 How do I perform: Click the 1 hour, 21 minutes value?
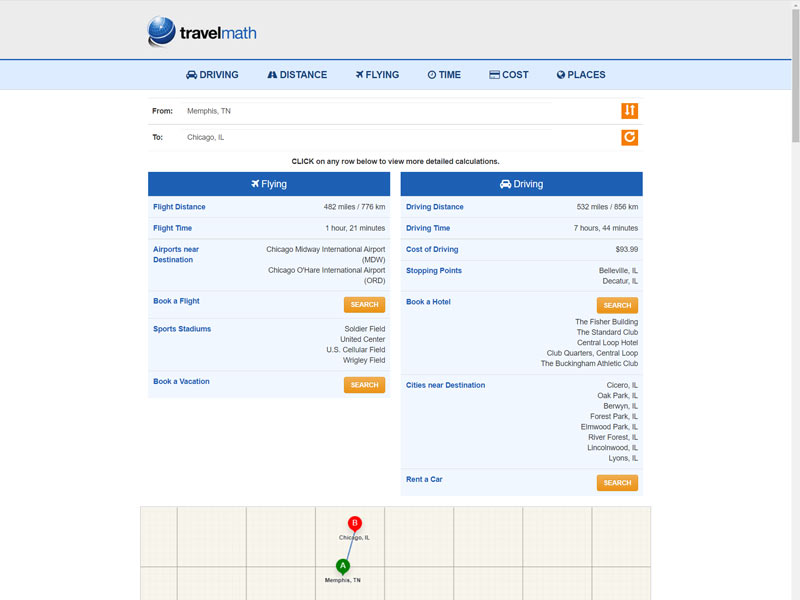point(355,228)
